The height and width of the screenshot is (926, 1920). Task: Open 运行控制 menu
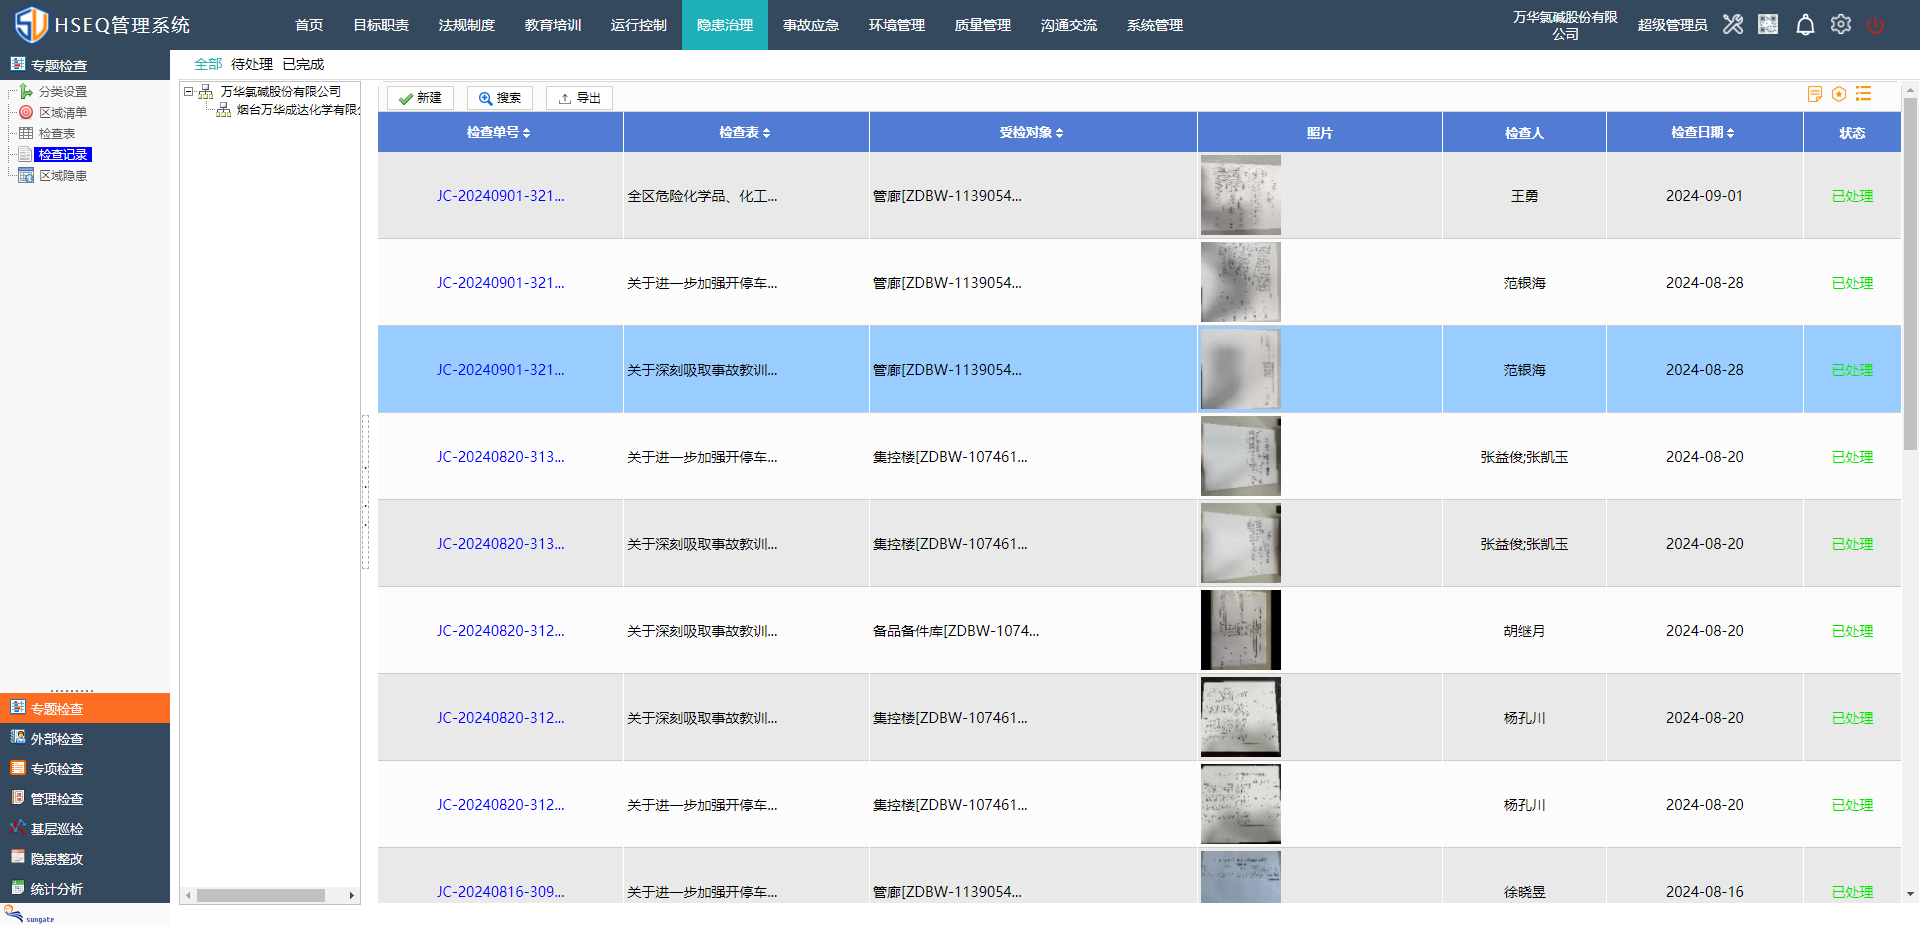pyautogui.click(x=639, y=25)
